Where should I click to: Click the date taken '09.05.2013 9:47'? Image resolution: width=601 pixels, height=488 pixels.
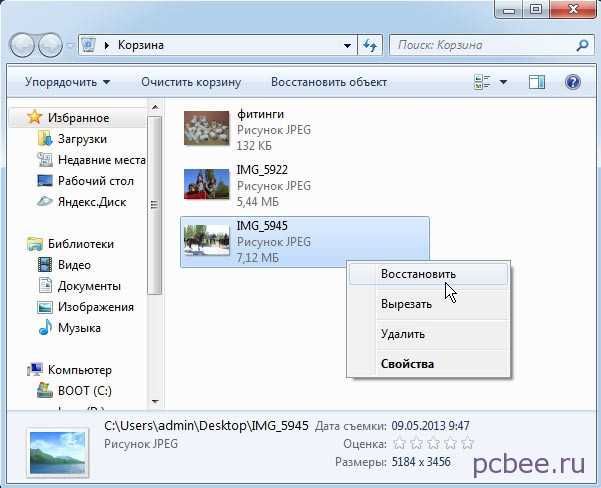(x=430, y=426)
